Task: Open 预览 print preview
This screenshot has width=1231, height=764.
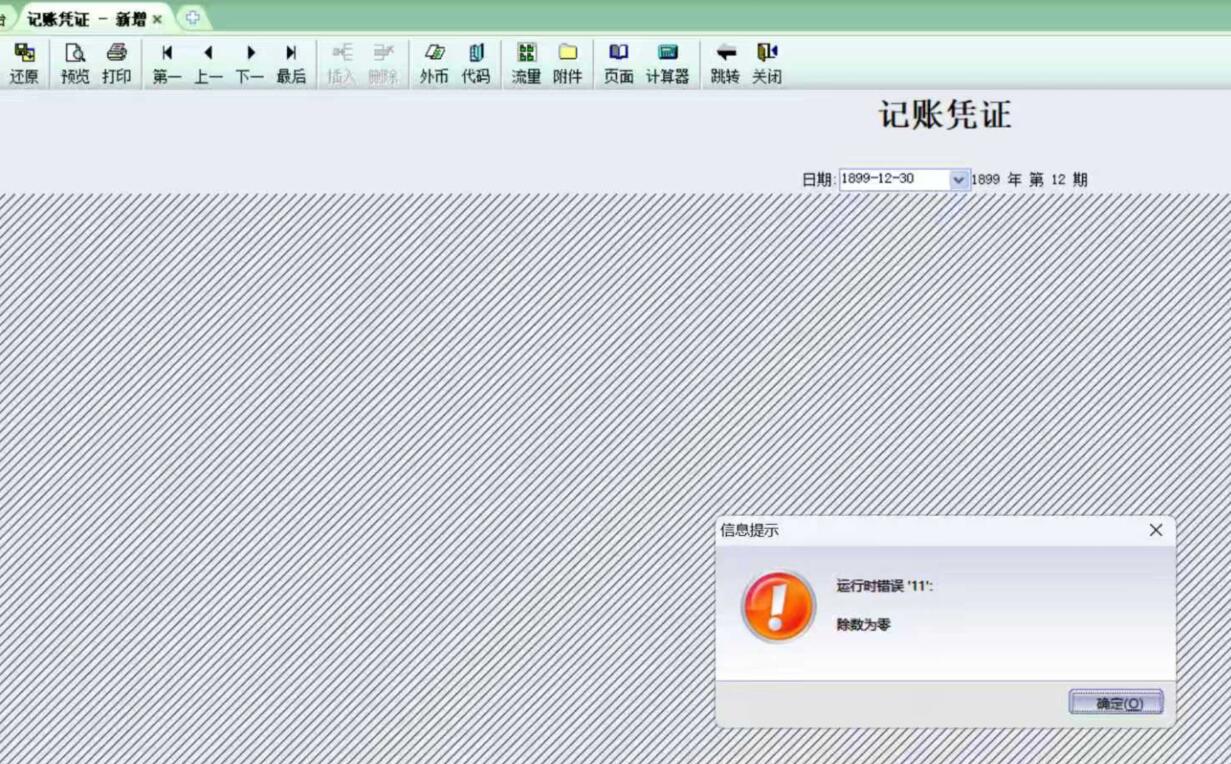Action: click(x=75, y=63)
